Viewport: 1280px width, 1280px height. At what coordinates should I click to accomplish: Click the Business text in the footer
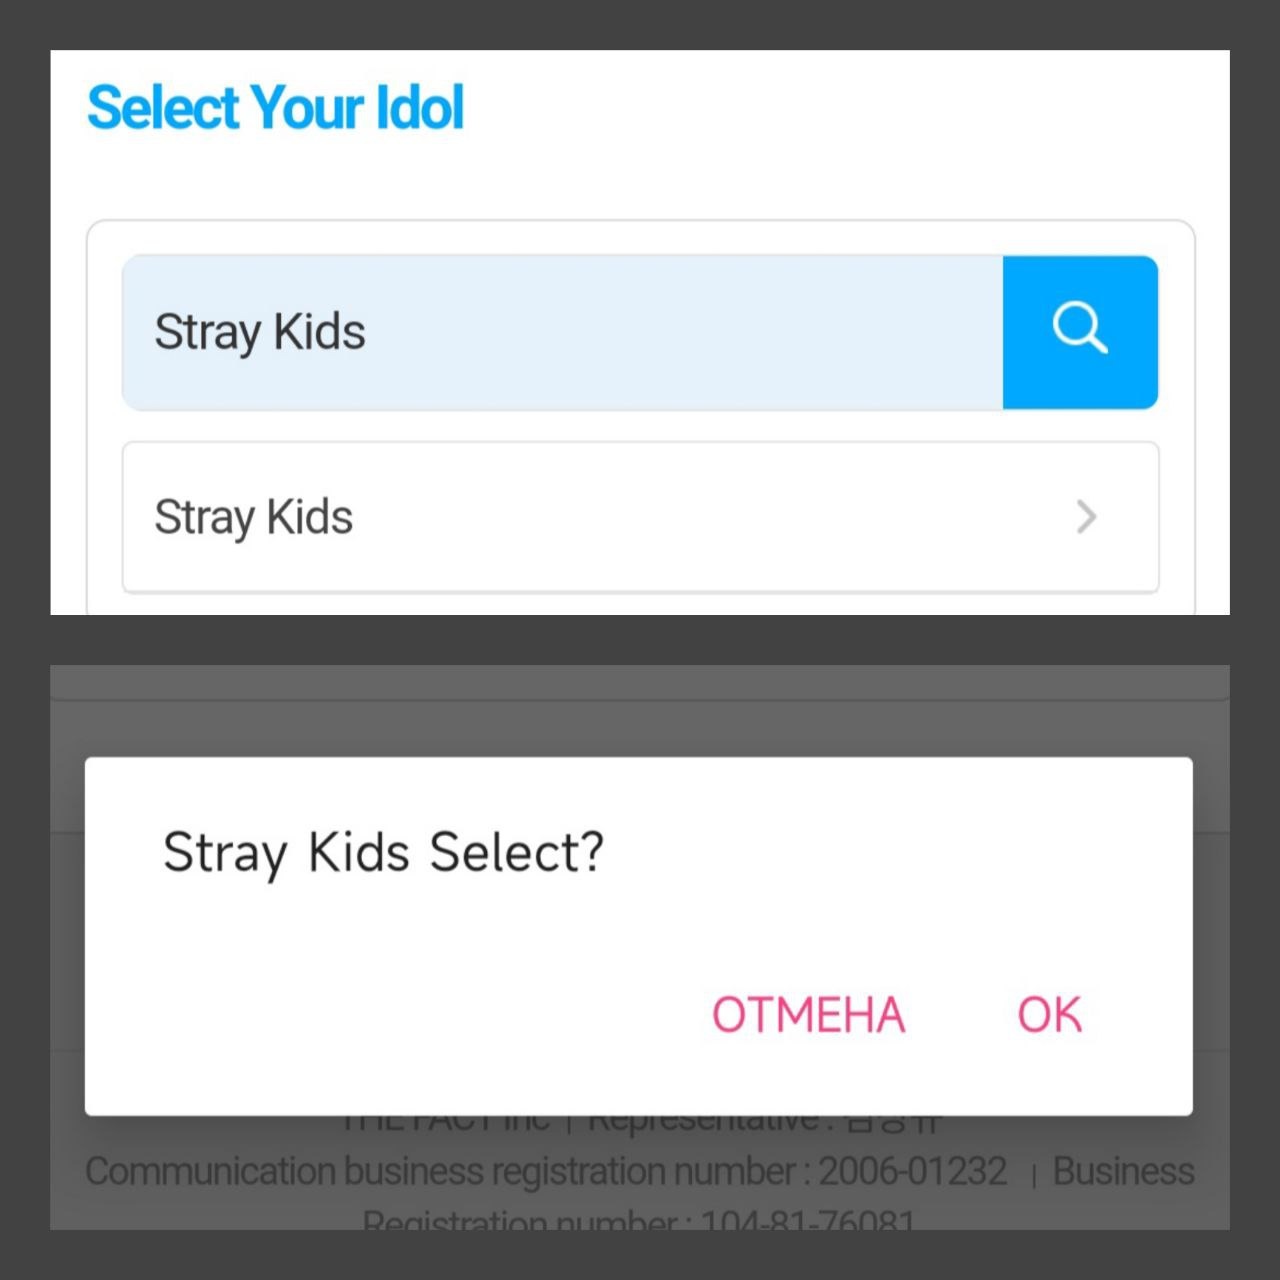pyautogui.click(x=1123, y=1171)
